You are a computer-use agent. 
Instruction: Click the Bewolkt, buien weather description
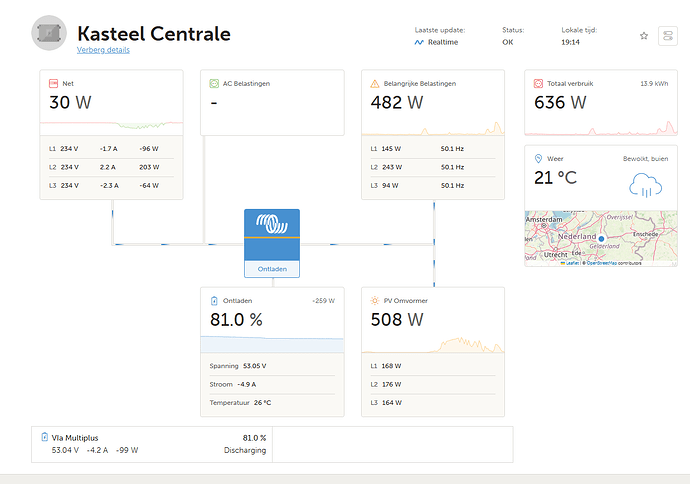tap(646, 159)
